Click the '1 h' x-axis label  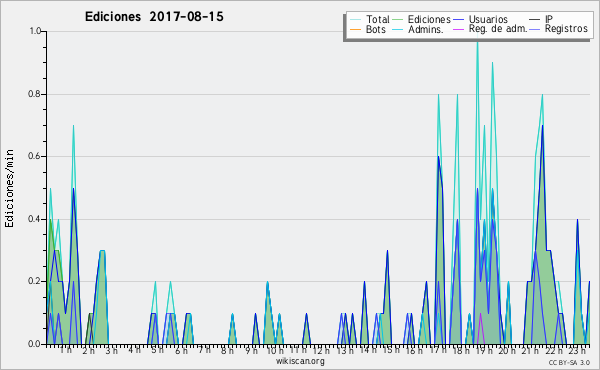66,350
